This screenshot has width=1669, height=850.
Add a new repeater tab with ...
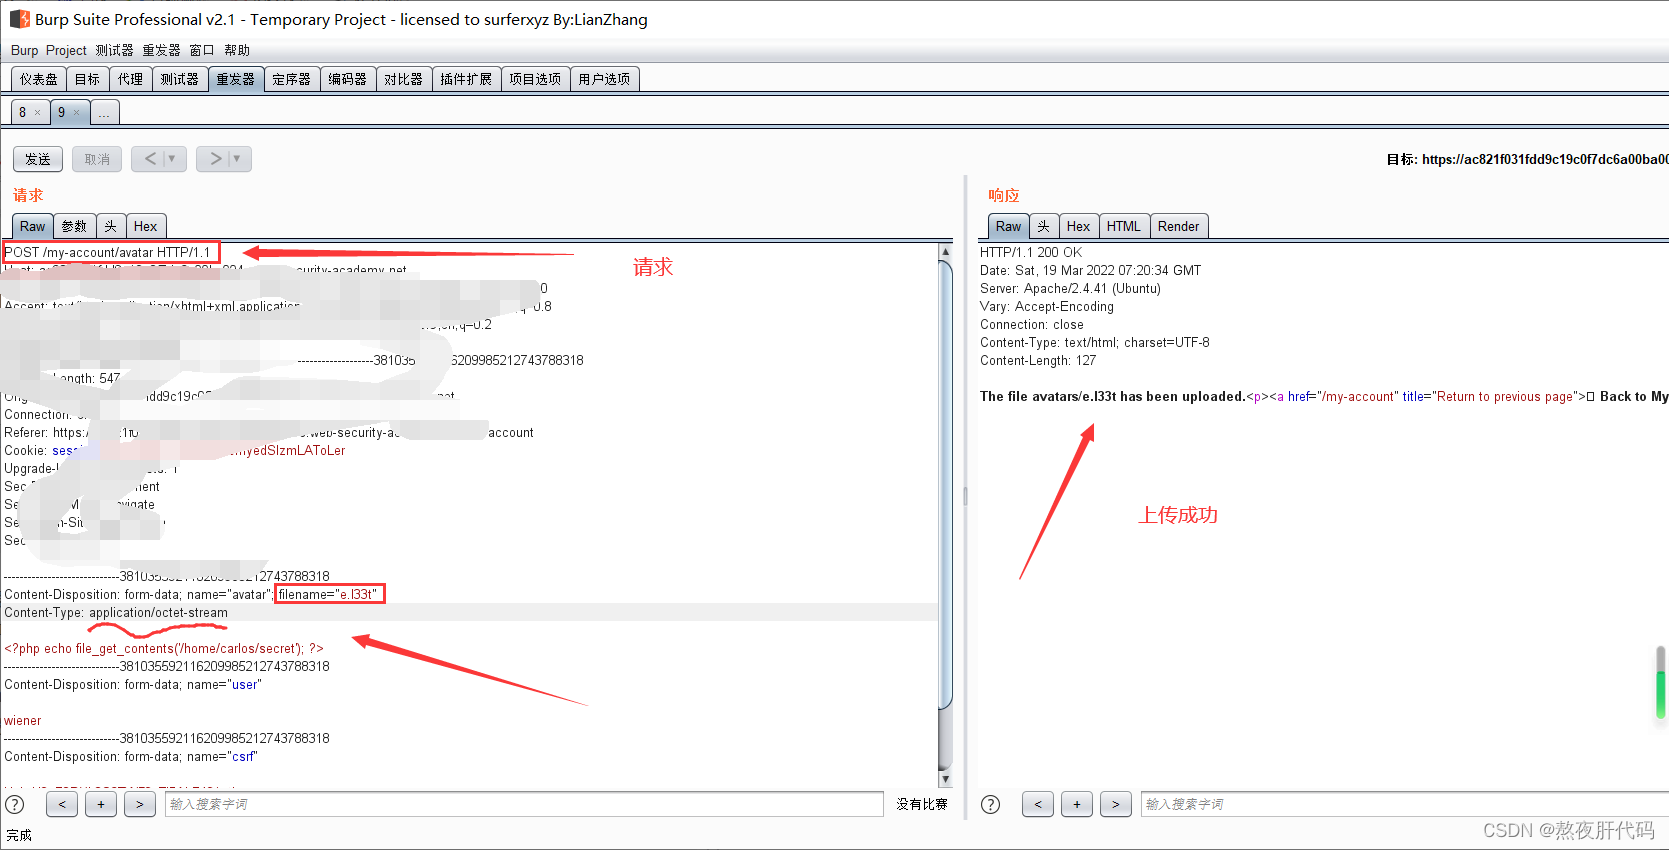pyautogui.click(x=105, y=112)
